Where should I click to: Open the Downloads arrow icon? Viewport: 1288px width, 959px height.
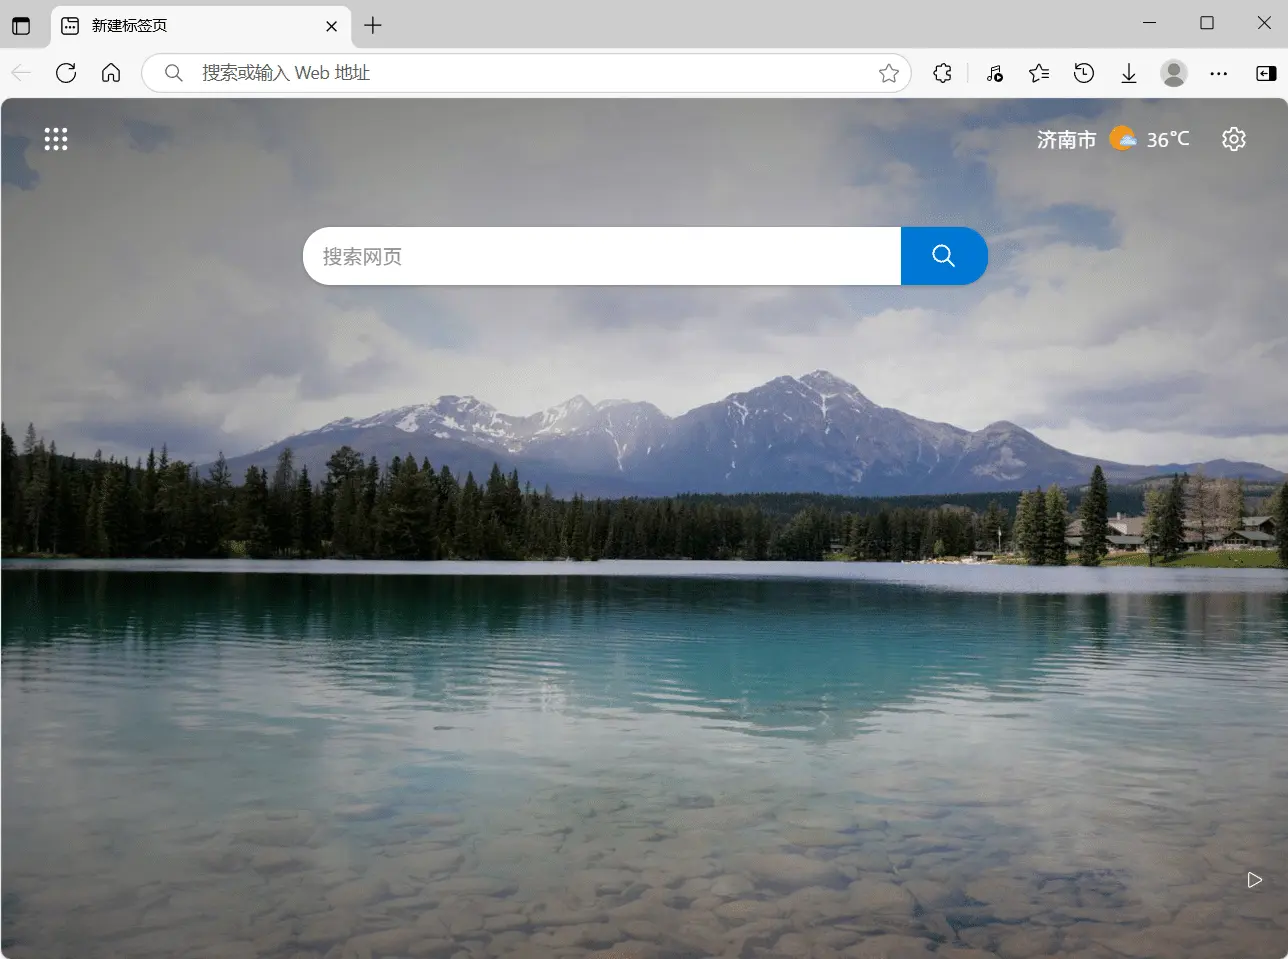coord(1129,73)
